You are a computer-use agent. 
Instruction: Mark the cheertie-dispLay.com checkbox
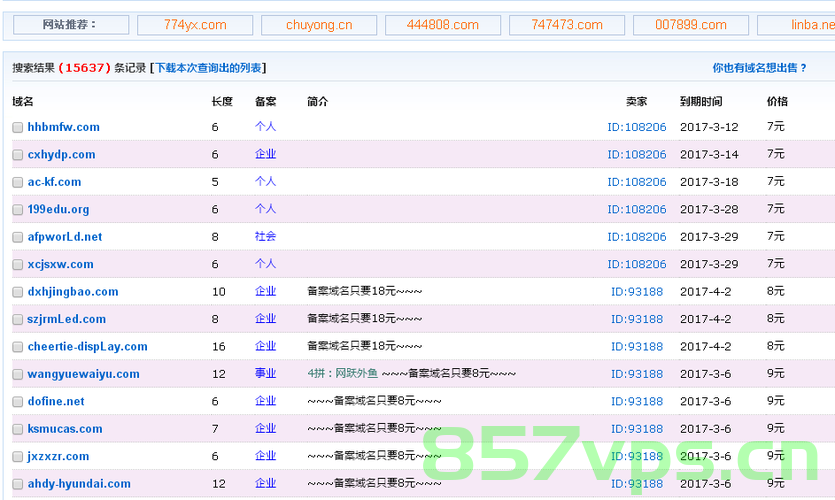(x=18, y=347)
